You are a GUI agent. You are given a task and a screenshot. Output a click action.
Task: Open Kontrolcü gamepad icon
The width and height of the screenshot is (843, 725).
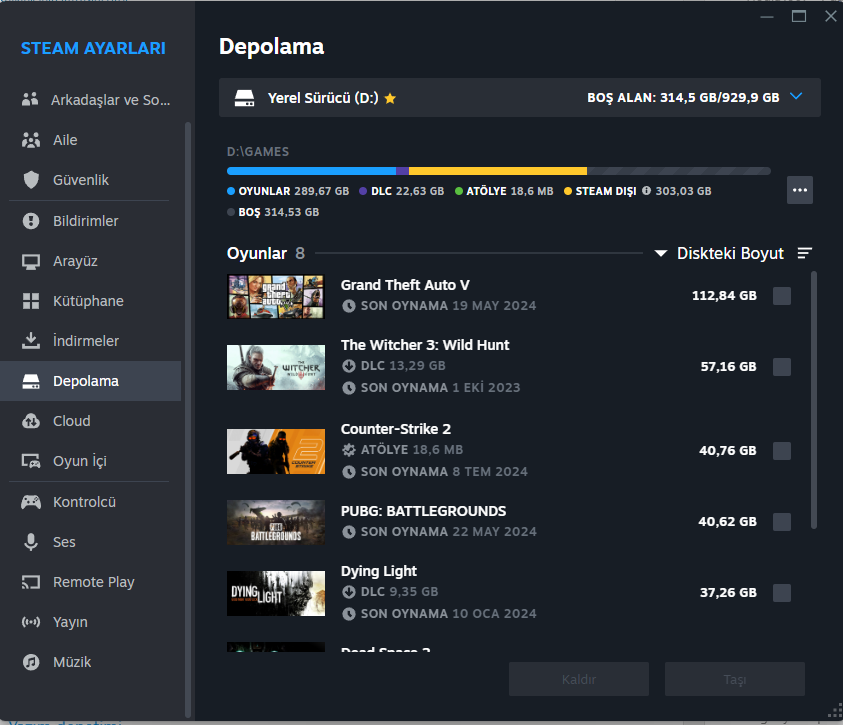(x=31, y=501)
